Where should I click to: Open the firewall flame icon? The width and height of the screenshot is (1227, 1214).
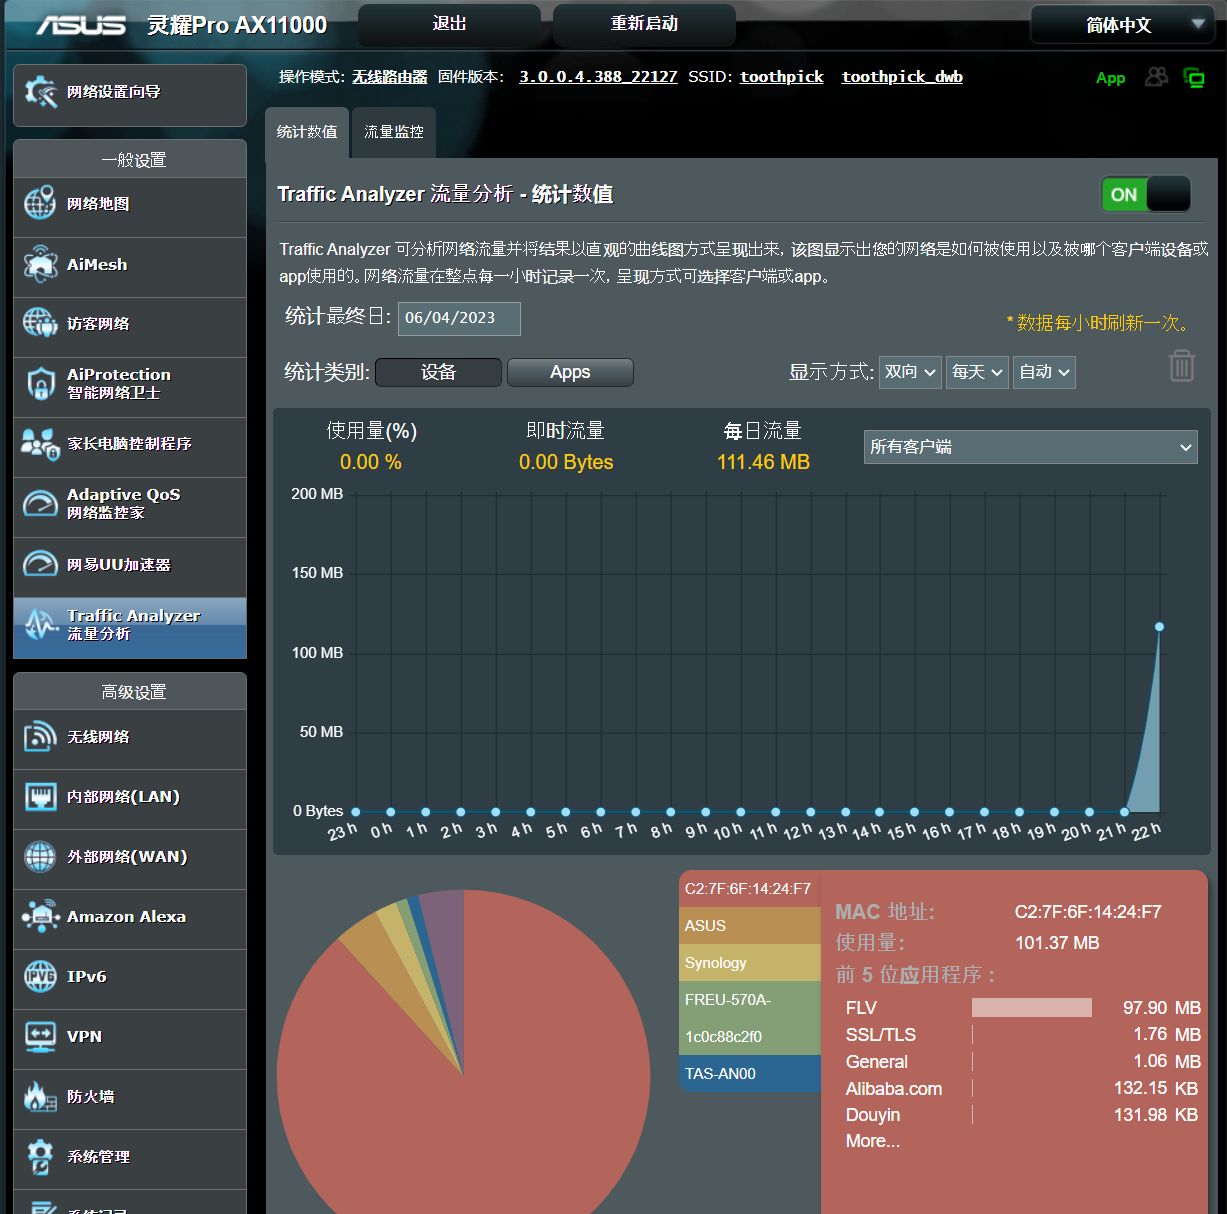coord(40,1096)
